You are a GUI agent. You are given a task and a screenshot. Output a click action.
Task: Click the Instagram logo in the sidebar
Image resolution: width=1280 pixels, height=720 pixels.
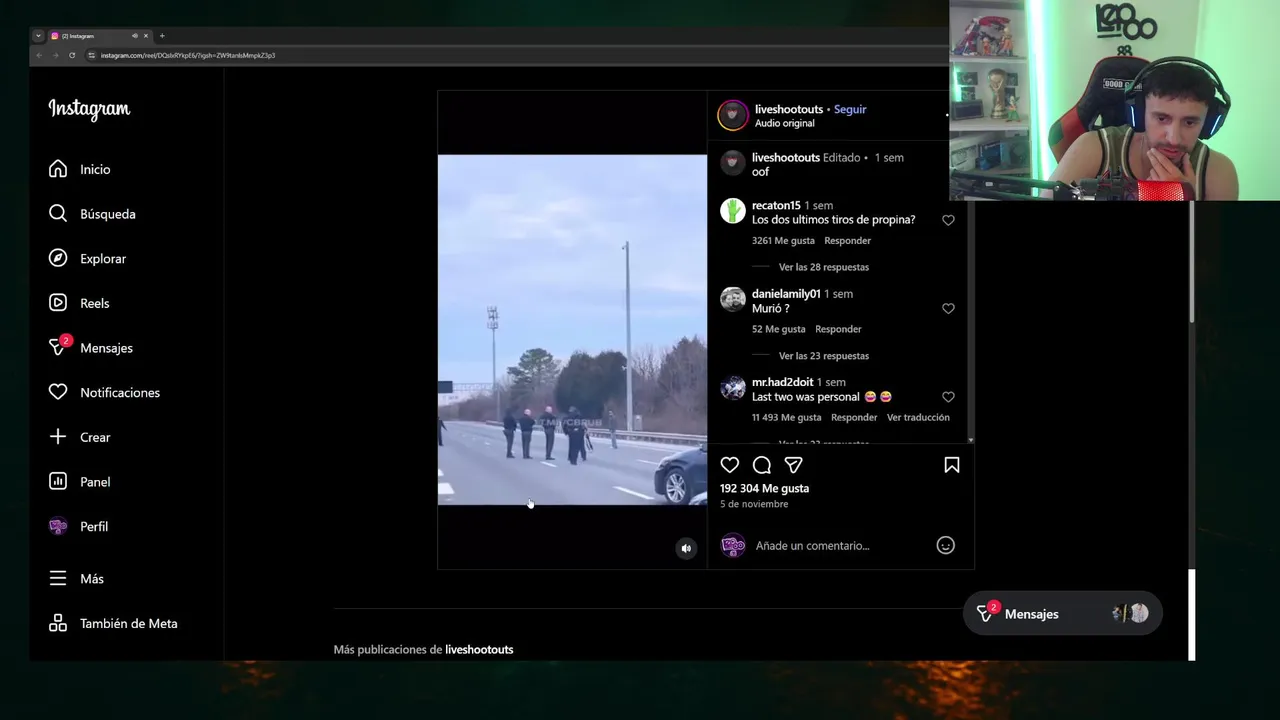pos(89,109)
